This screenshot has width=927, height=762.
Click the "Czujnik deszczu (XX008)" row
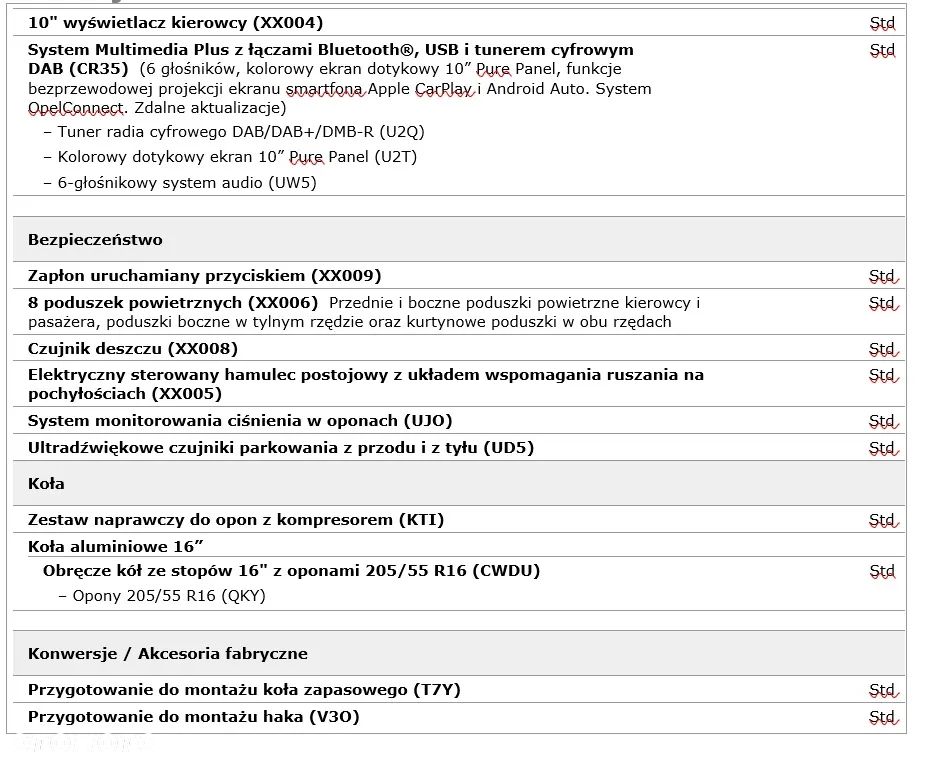132,349
